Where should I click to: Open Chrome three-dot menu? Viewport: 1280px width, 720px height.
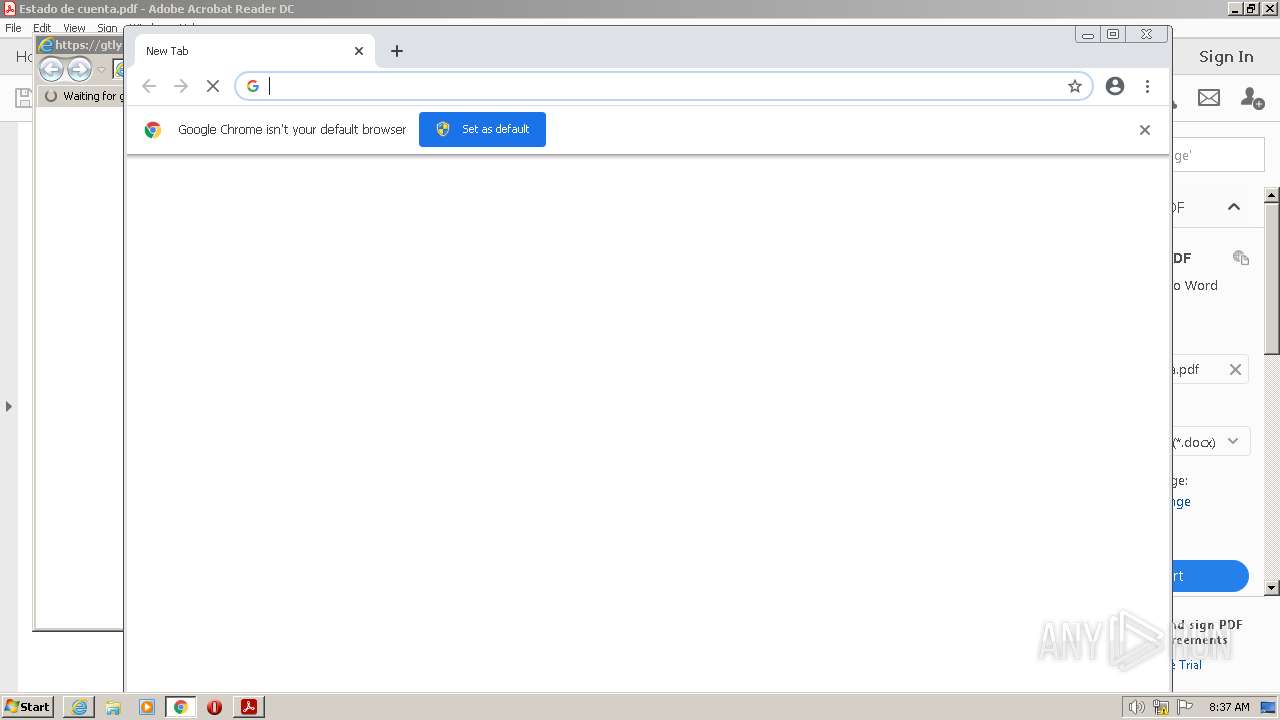click(1147, 86)
